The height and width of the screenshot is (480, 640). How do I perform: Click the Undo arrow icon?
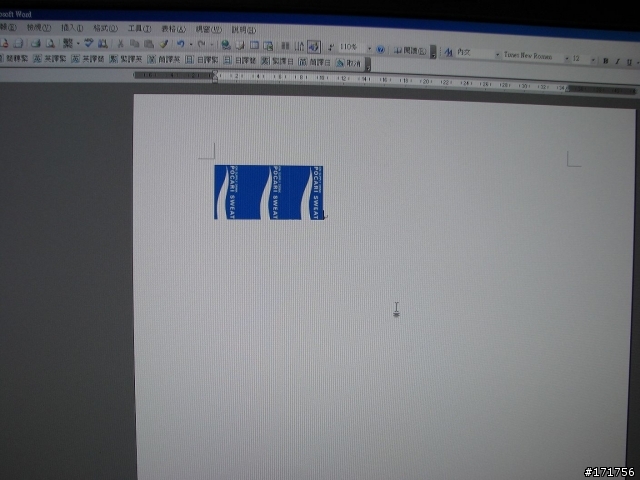[x=181, y=44]
